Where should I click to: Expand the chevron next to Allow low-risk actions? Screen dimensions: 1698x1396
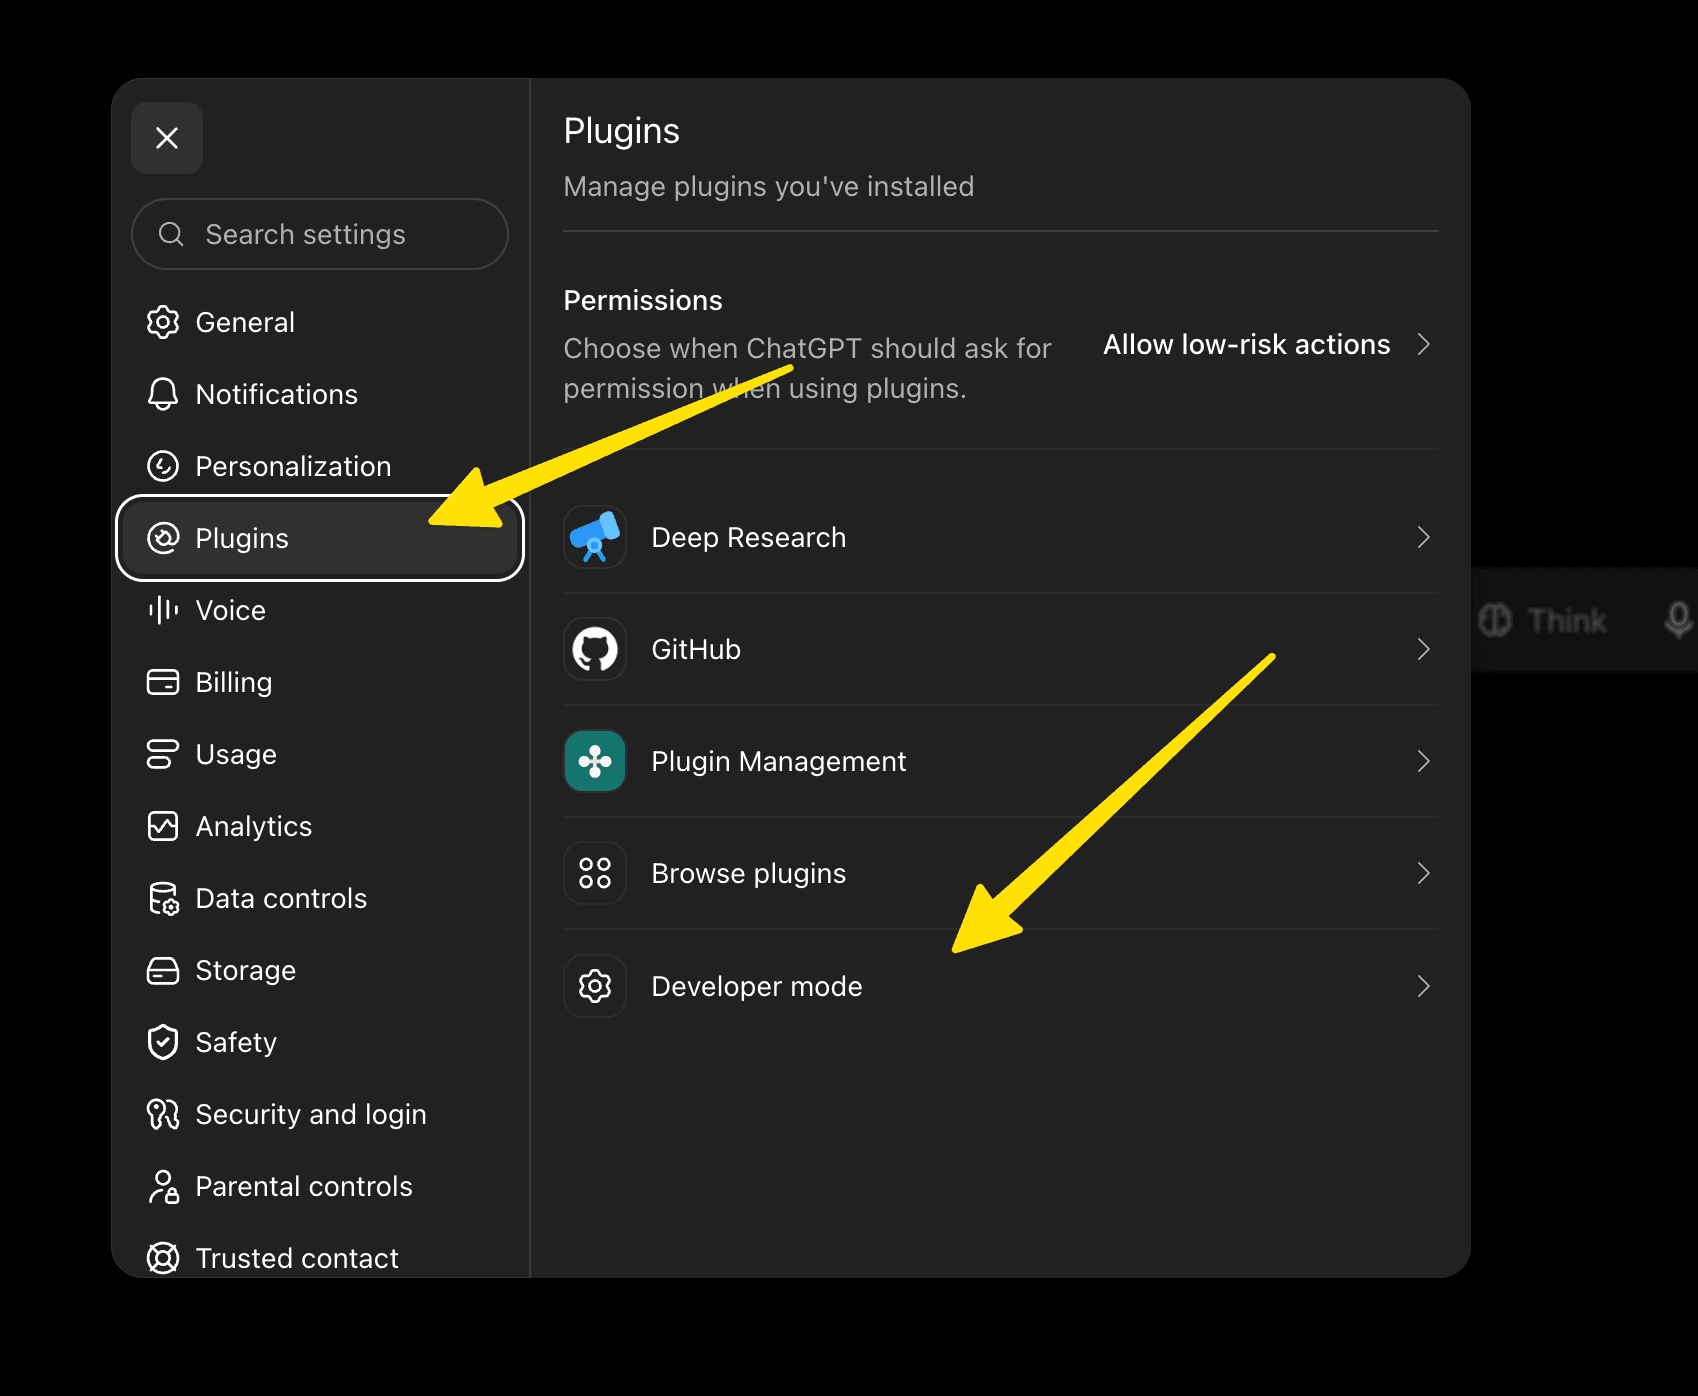1424,344
